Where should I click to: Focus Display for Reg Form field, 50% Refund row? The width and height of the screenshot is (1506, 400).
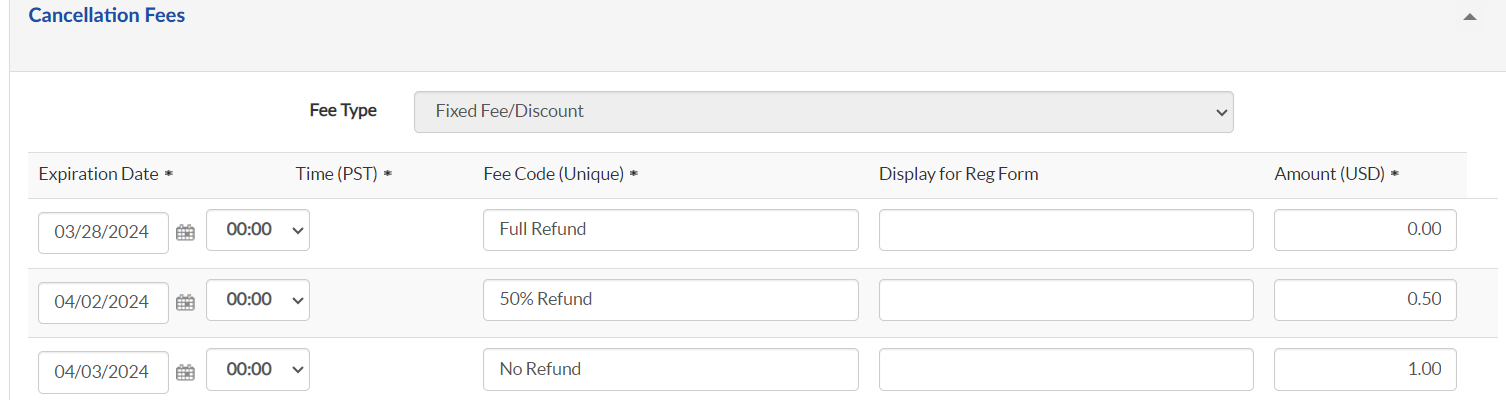coord(1066,300)
